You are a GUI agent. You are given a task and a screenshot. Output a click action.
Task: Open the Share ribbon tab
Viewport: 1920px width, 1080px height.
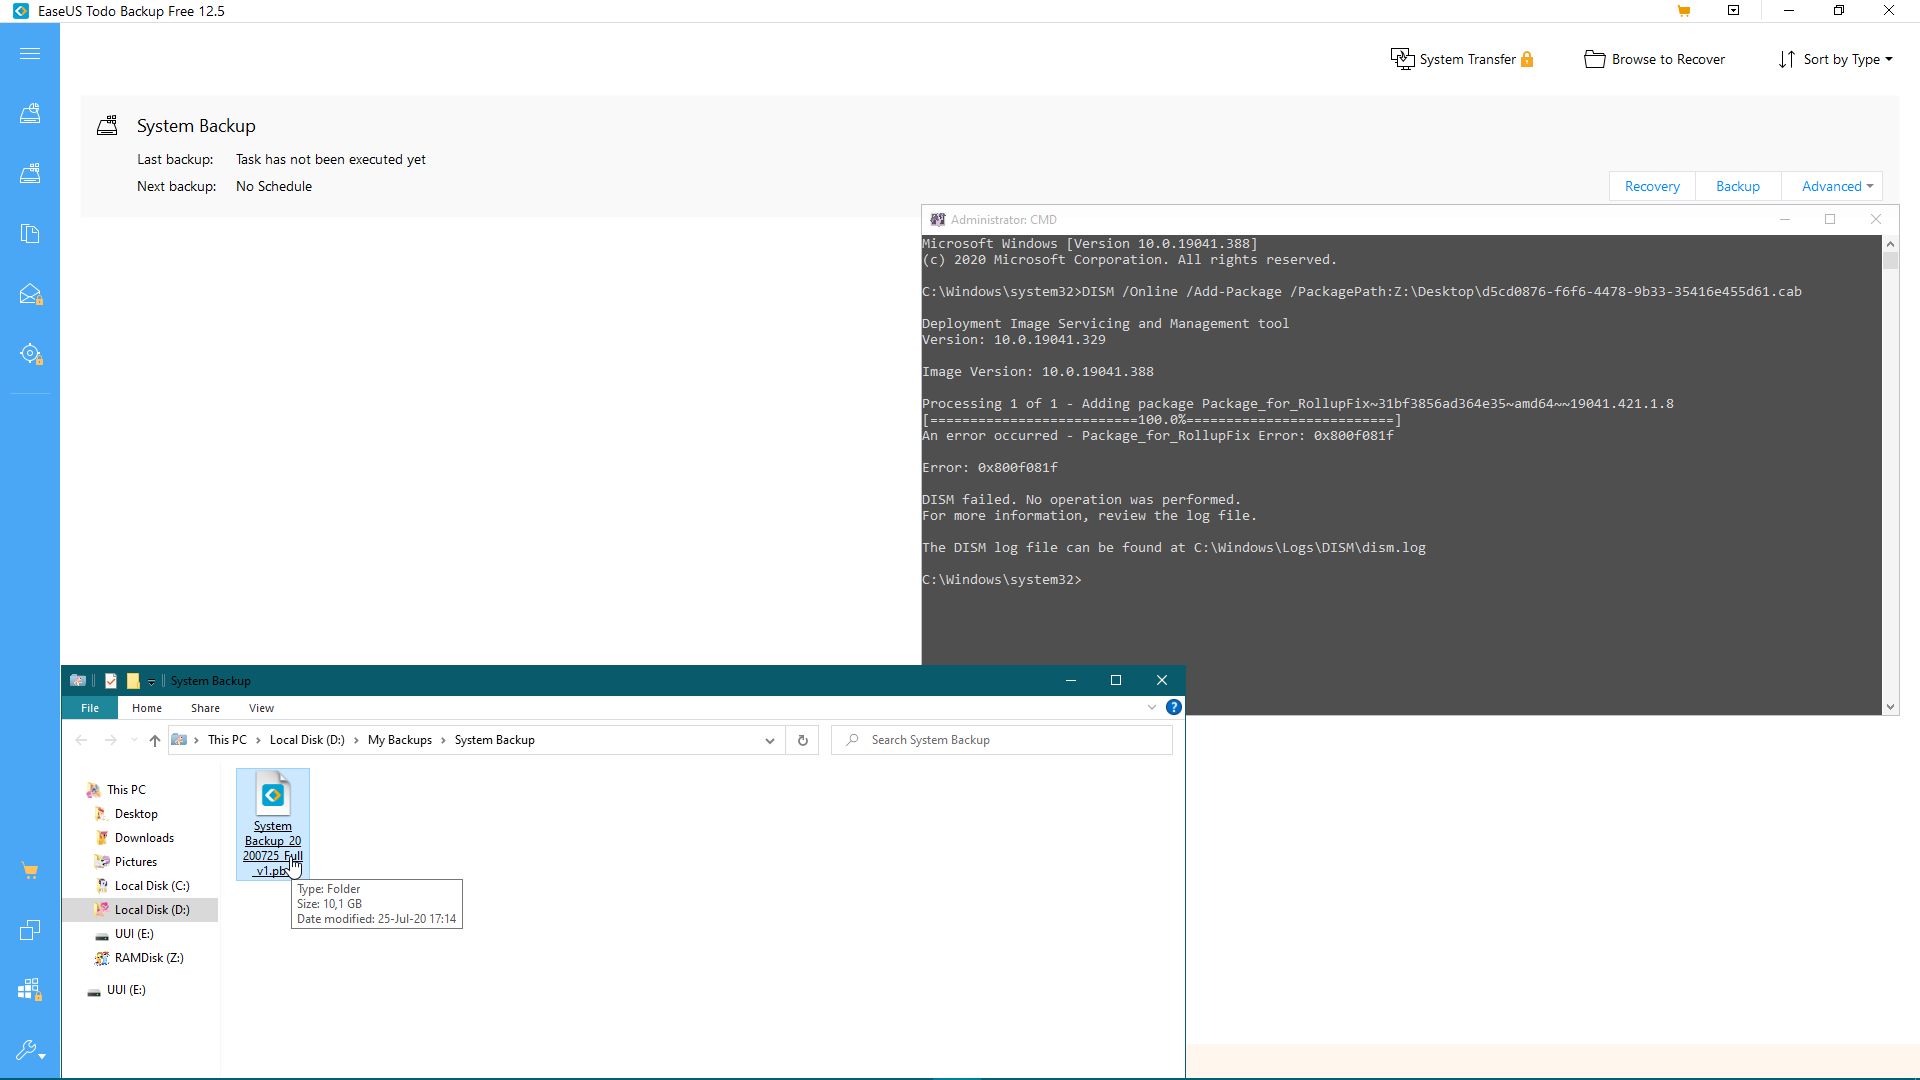point(205,708)
